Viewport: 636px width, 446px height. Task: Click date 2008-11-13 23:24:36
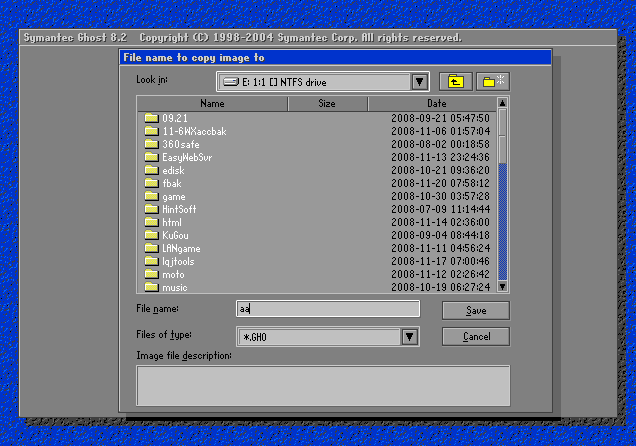coord(440,157)
